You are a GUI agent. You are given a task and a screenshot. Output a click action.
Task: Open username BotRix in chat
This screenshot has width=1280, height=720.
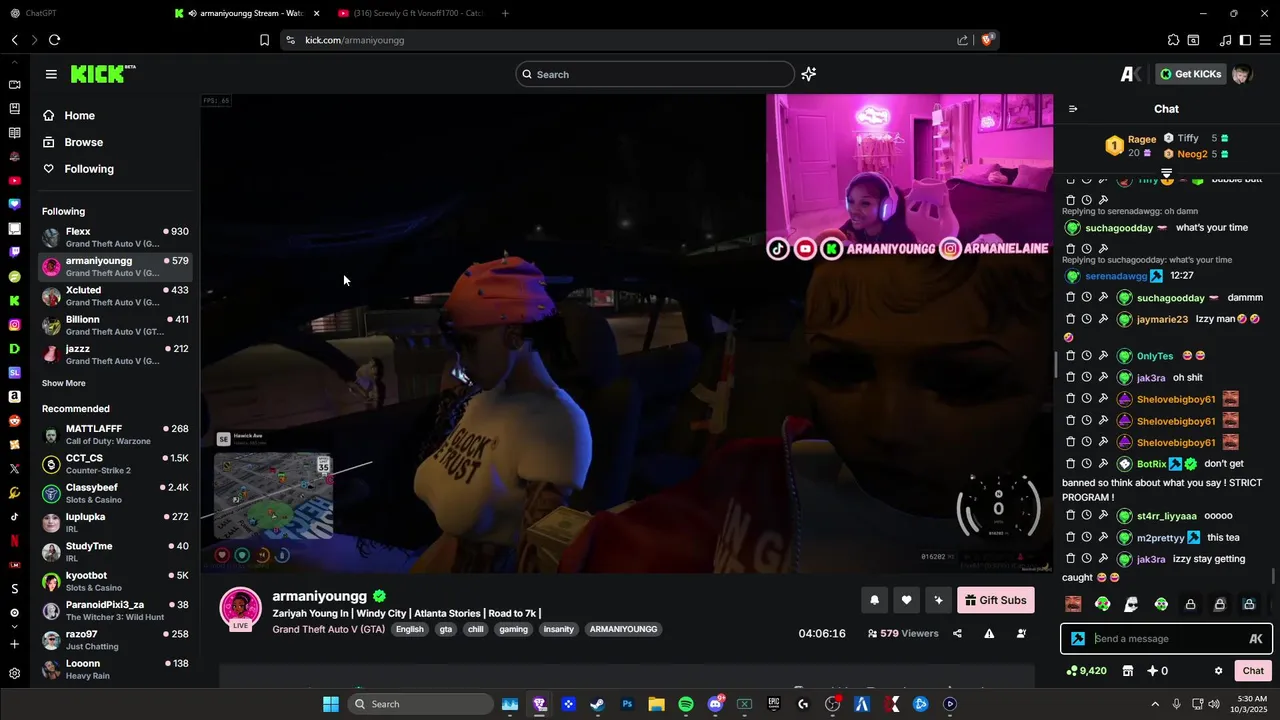coord(1151,464)
